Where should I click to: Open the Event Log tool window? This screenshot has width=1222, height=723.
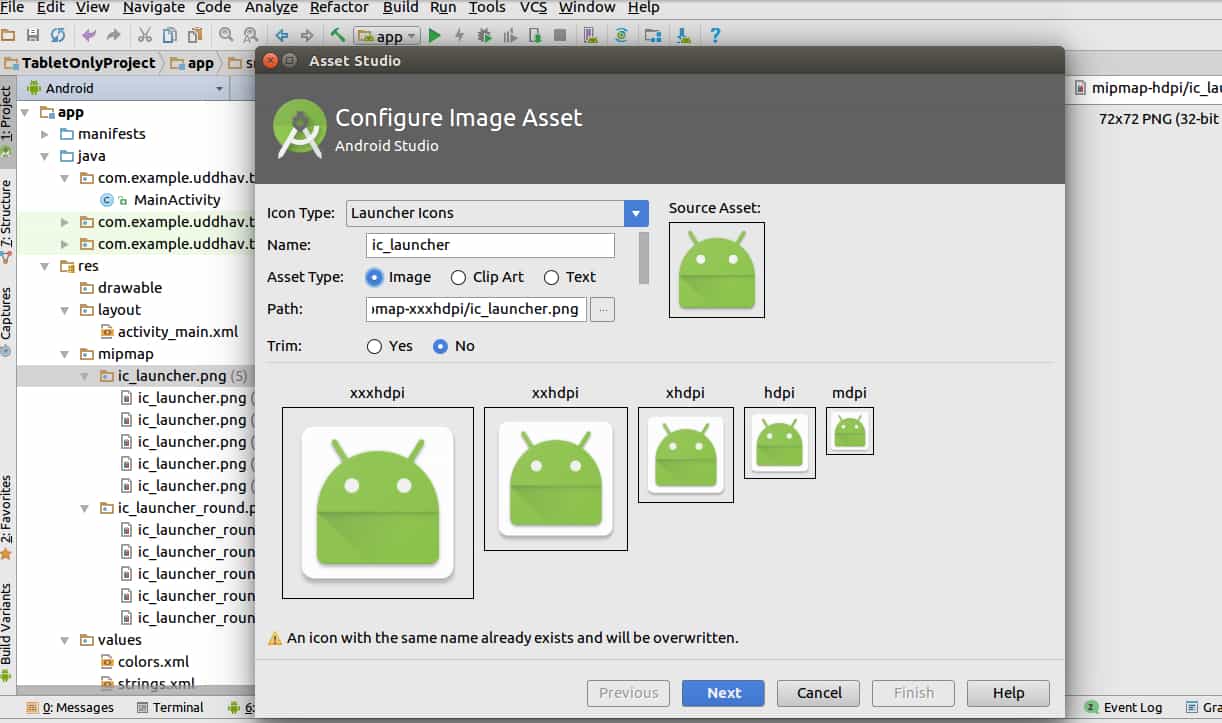pos(1124,707)
